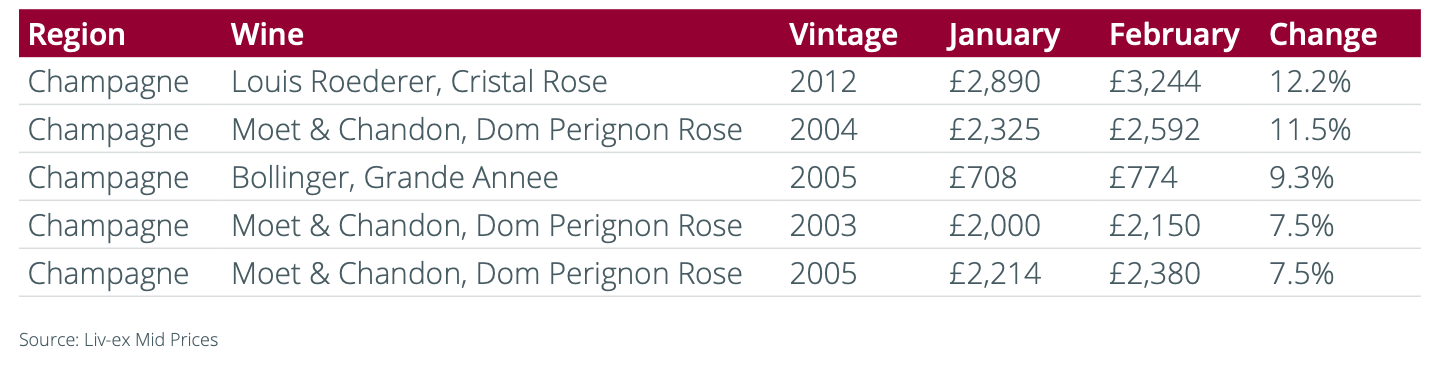Click the January column header
This screenshot has height=366, width=1433.
point(1004,35)
